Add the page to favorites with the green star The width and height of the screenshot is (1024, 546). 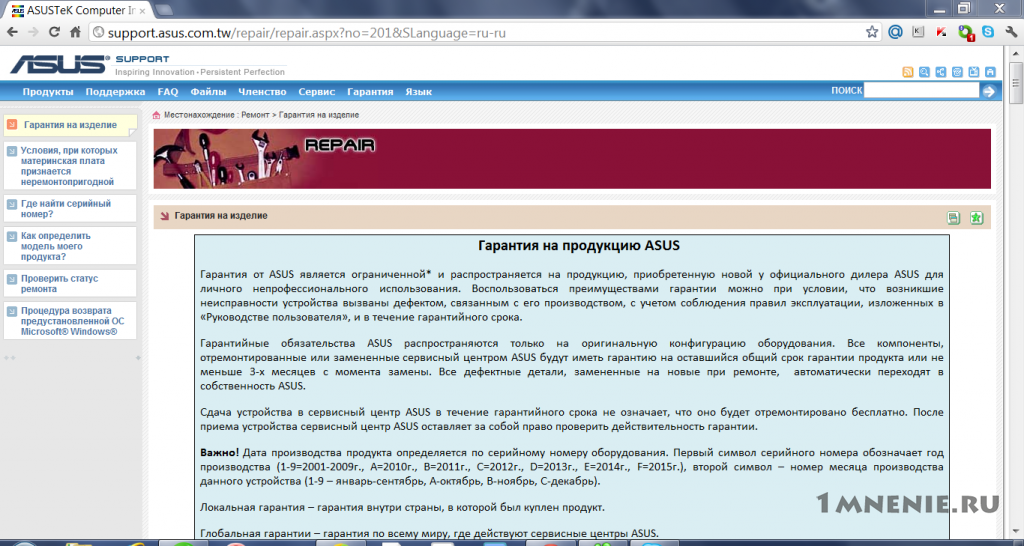pyautogui.click(x=976, y=218)
